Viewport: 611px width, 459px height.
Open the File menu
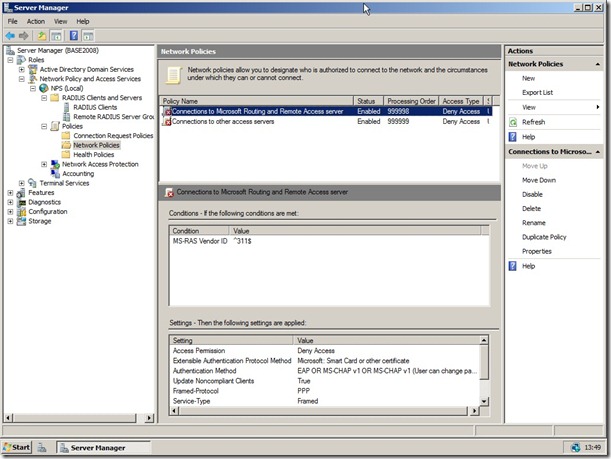(12, 21)
